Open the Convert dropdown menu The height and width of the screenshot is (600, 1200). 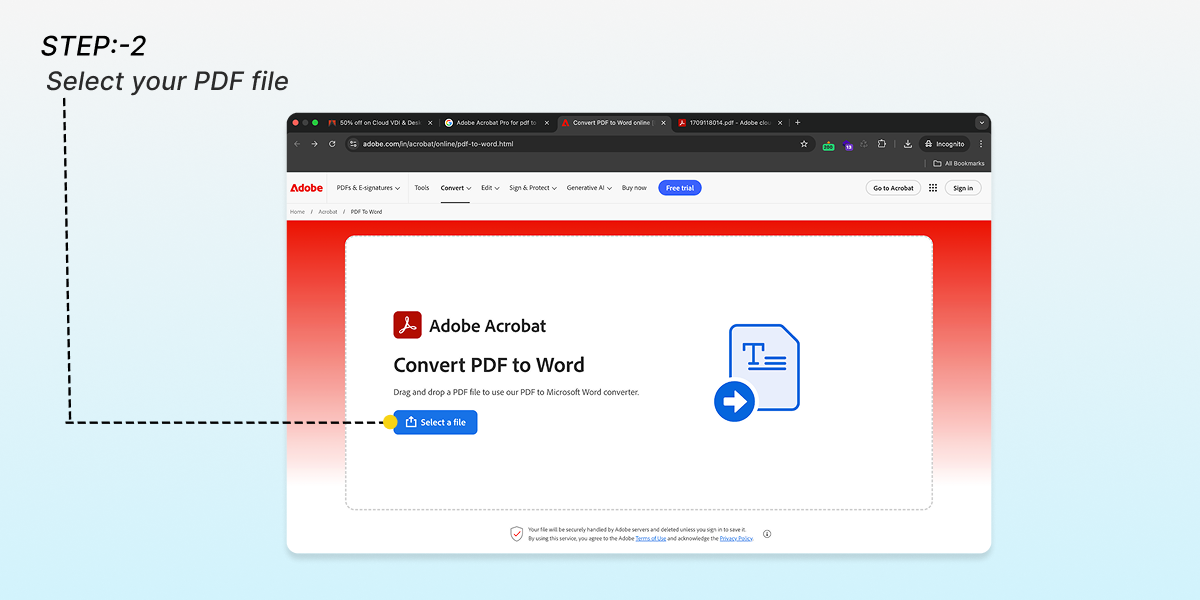click(x=455, y=187)
